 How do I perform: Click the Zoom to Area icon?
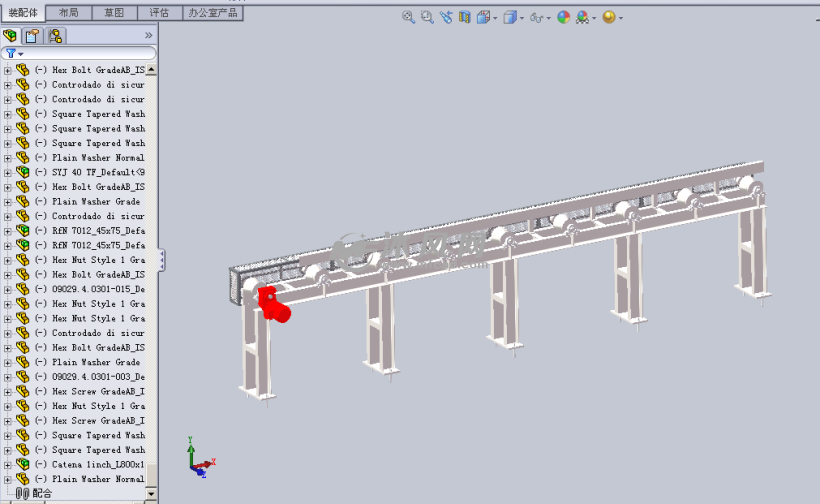tap(427, 17)
